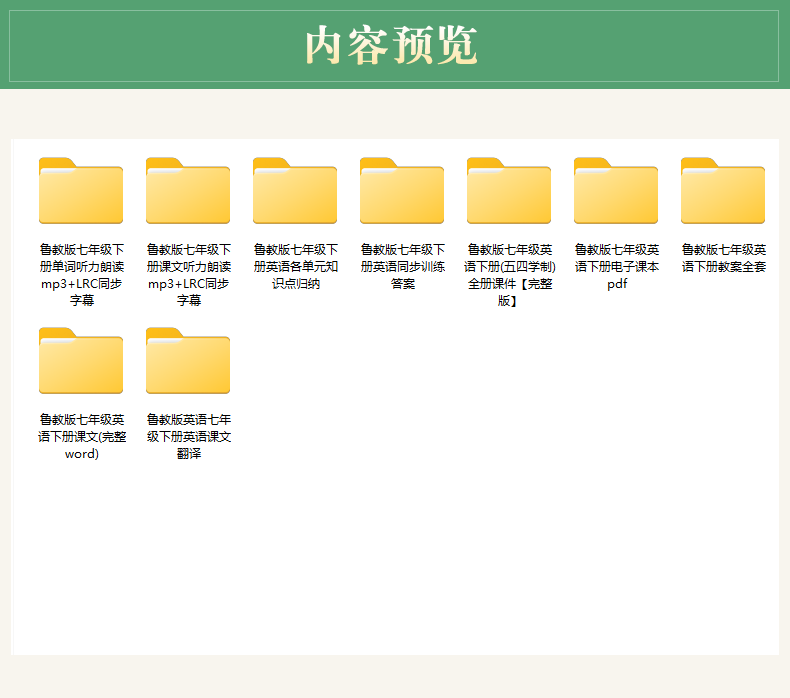Viewport: 790px width, 698px height.
Task: Select the label 鲁教版七年级下册英语各单元知识点归纳
Action: [x=296, y=266]
